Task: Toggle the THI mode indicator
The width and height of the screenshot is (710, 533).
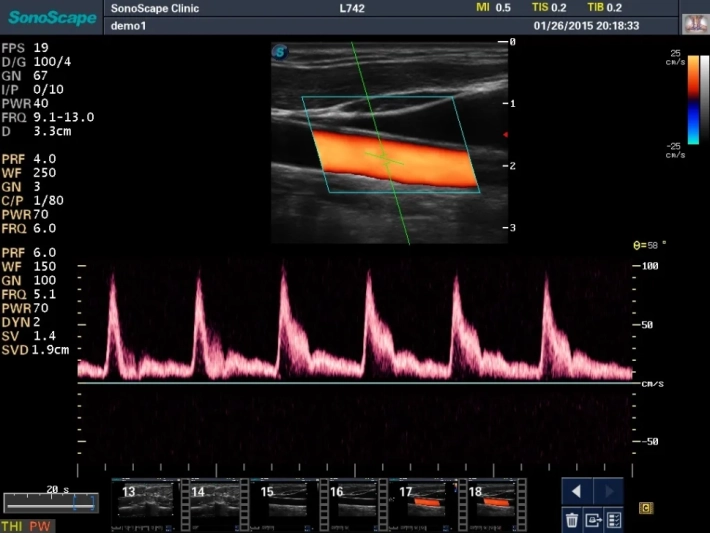Action: tap(13, 526)
